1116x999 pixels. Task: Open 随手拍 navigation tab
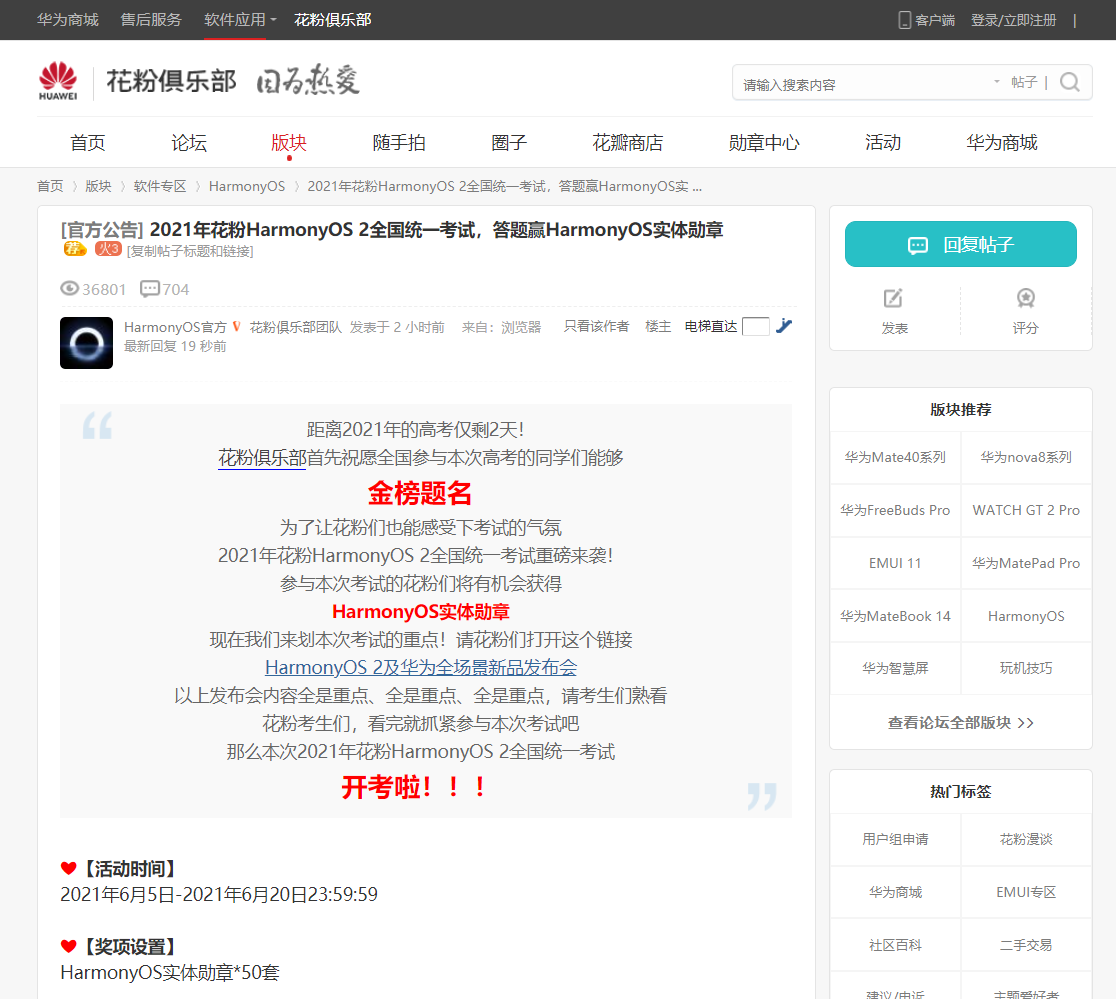point(399,143)
